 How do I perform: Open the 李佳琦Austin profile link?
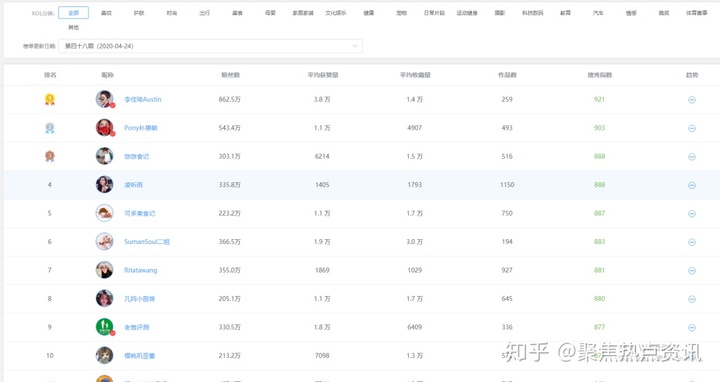(143, 99)
